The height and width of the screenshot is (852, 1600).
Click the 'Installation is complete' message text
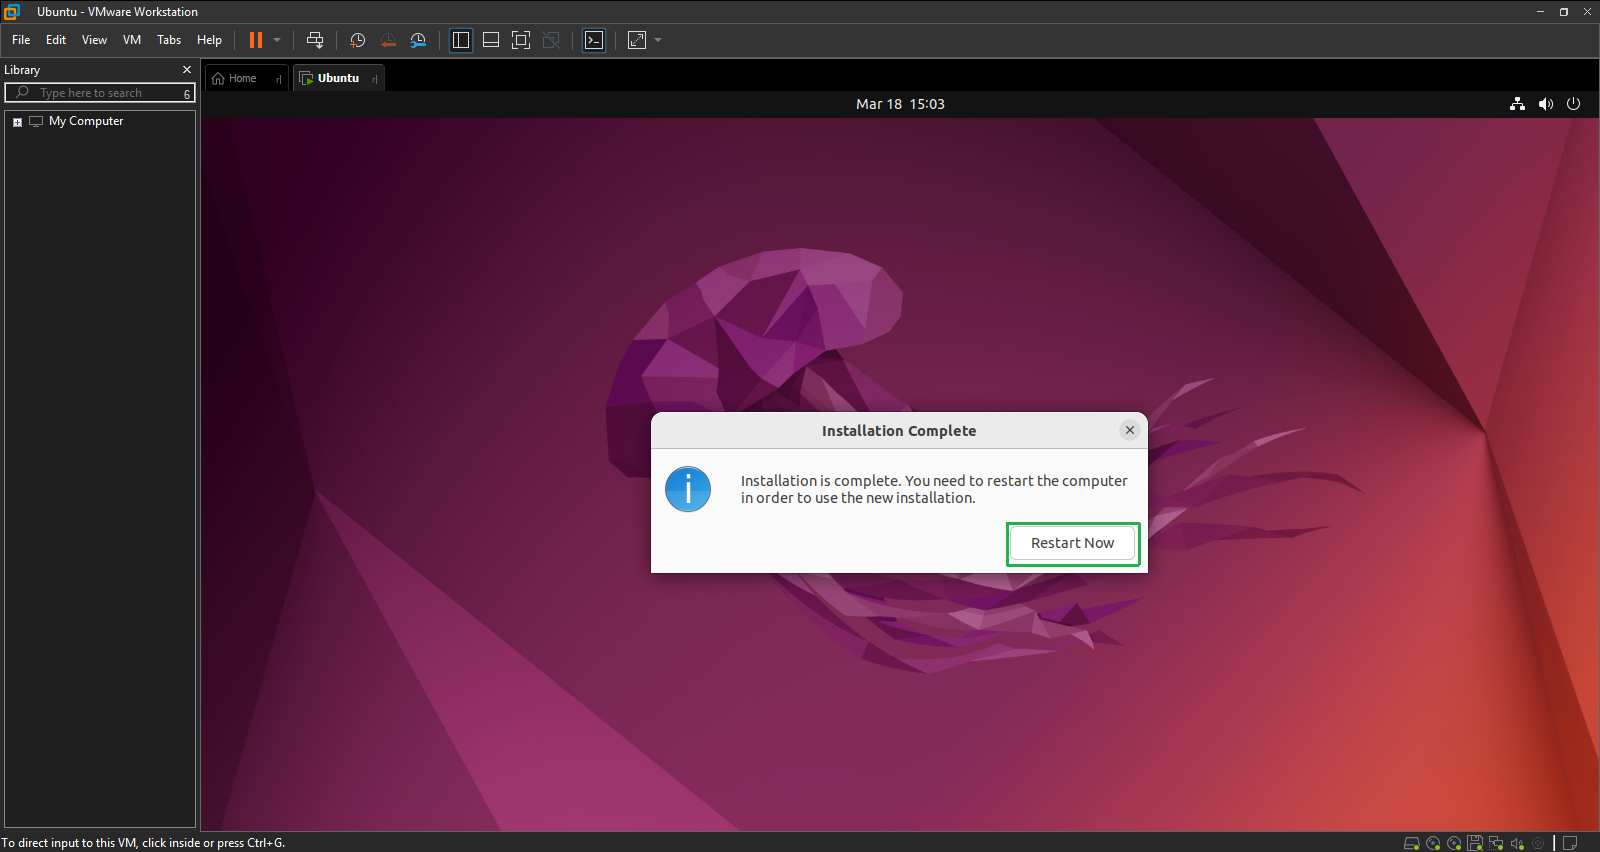(934, 489)
